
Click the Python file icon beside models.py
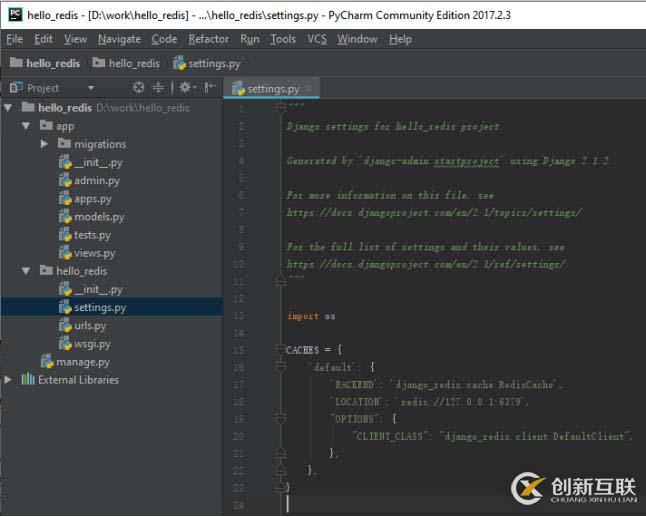pyautogui.click(x=65, y=217)
